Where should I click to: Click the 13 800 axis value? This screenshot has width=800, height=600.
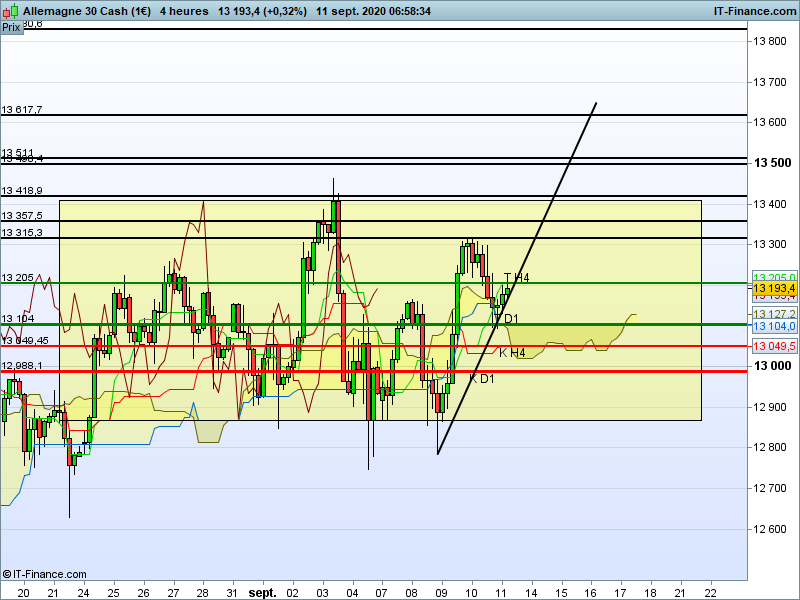pyautogui.click(x=770, y=41)
